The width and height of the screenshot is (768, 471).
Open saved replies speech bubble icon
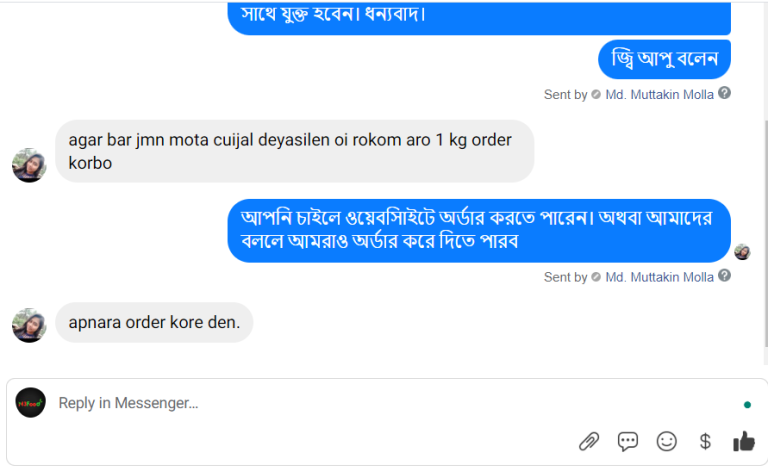628,441
